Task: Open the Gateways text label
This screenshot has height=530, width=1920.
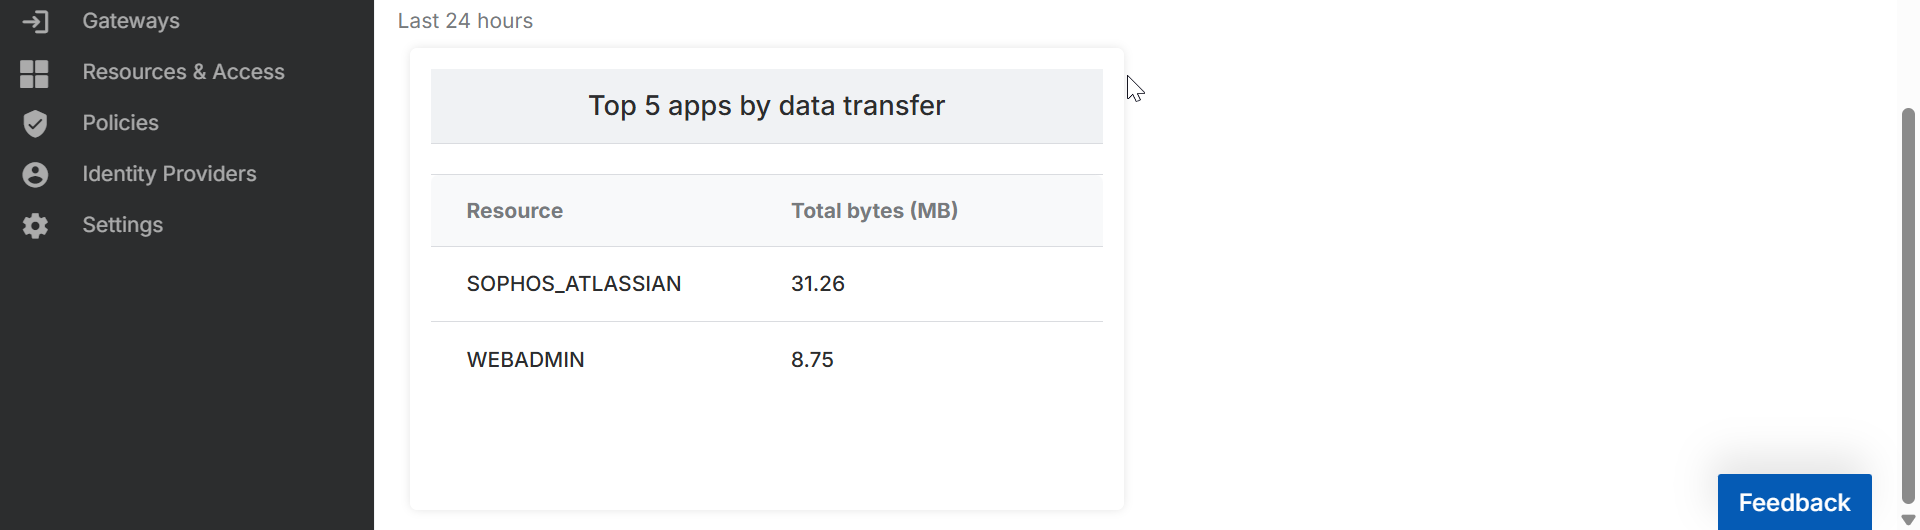Action: (131, 21)
